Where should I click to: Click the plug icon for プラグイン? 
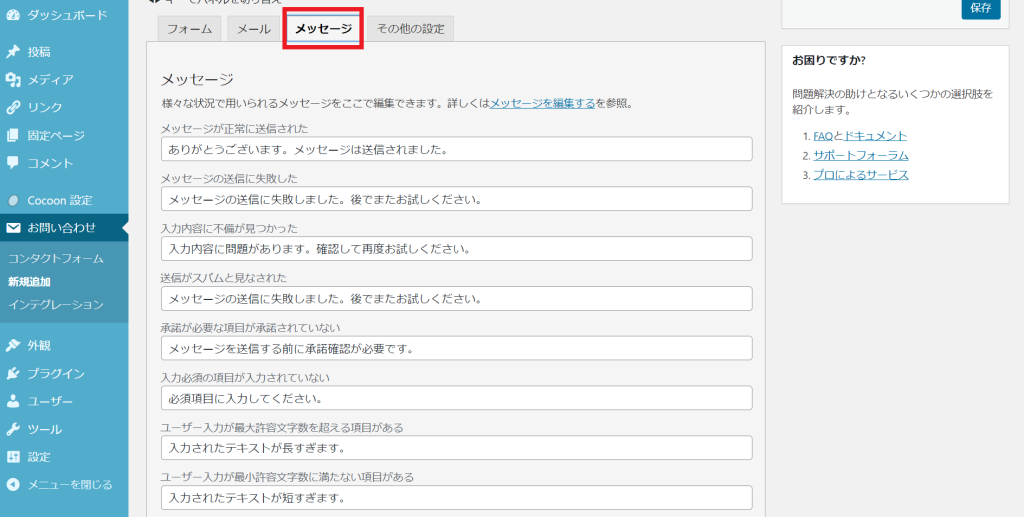(x=13, y=374)
